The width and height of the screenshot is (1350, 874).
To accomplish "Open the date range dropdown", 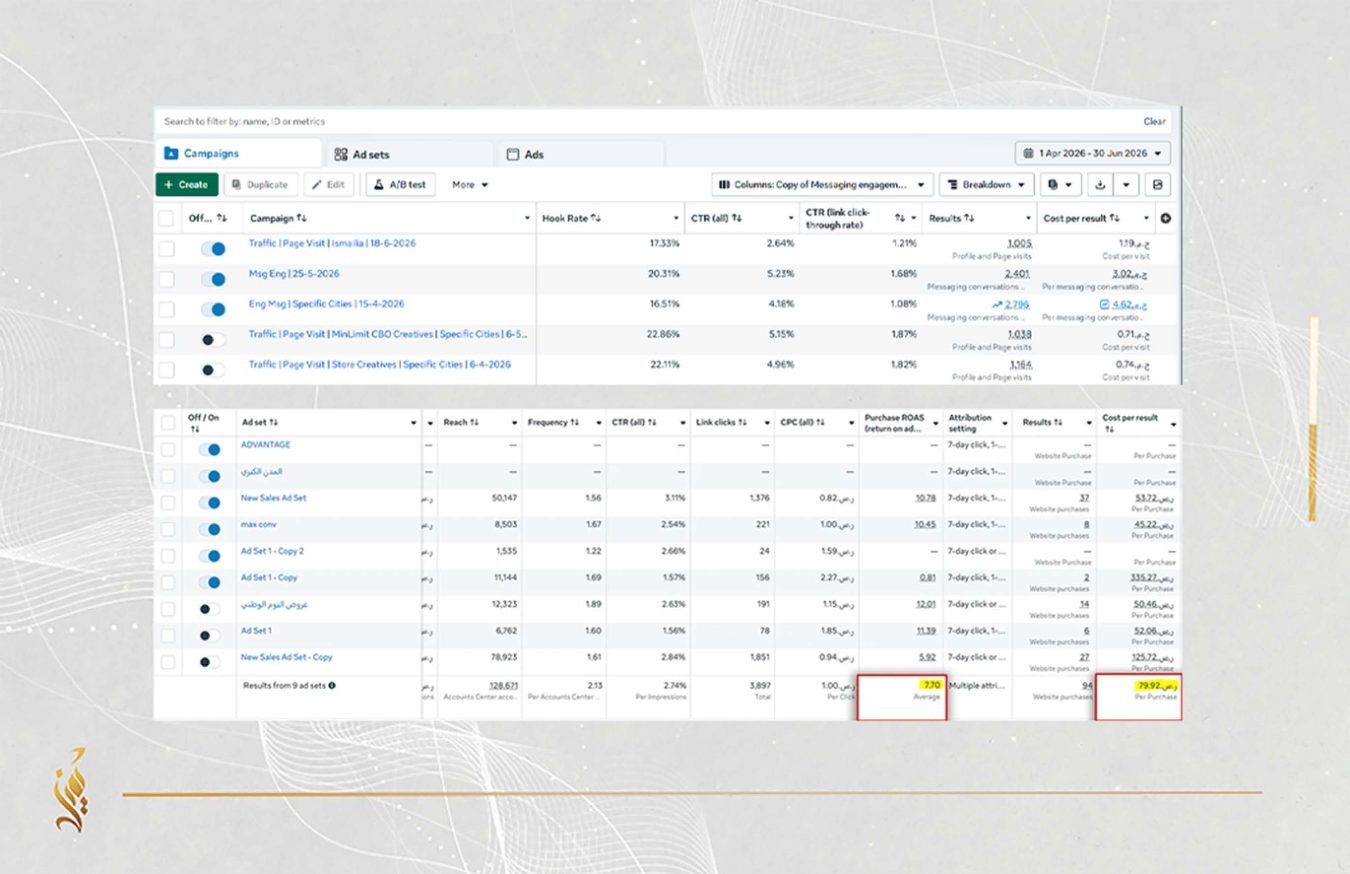I will 1093,153.
